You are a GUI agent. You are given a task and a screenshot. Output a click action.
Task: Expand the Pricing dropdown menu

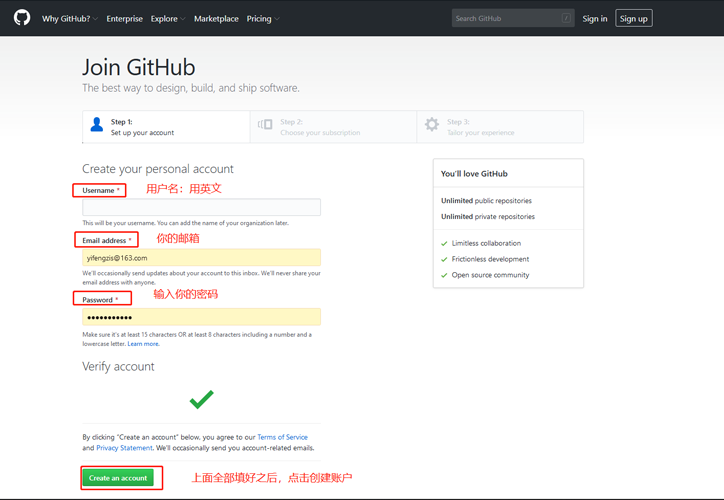(x=263, y=18)
